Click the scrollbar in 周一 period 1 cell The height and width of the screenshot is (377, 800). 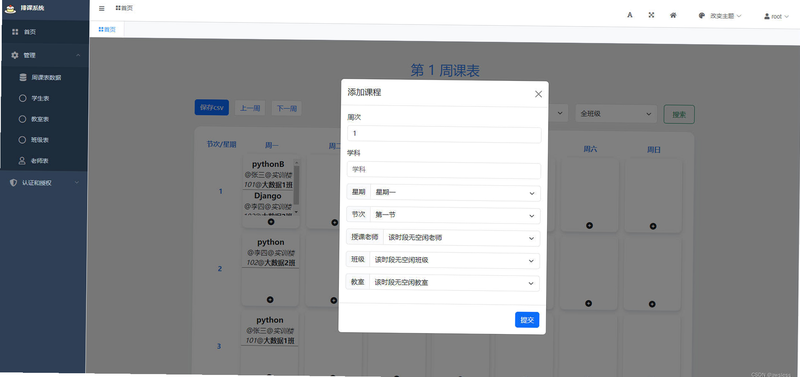pyautogui.click(x=296, y=186)
